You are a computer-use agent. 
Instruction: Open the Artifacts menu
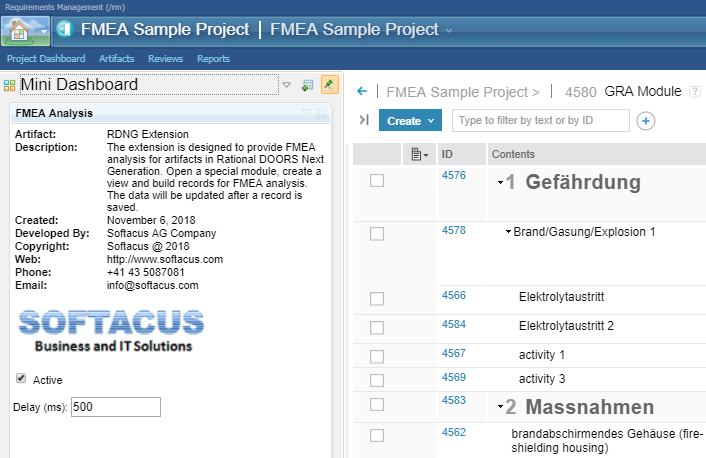click(117, 59)
